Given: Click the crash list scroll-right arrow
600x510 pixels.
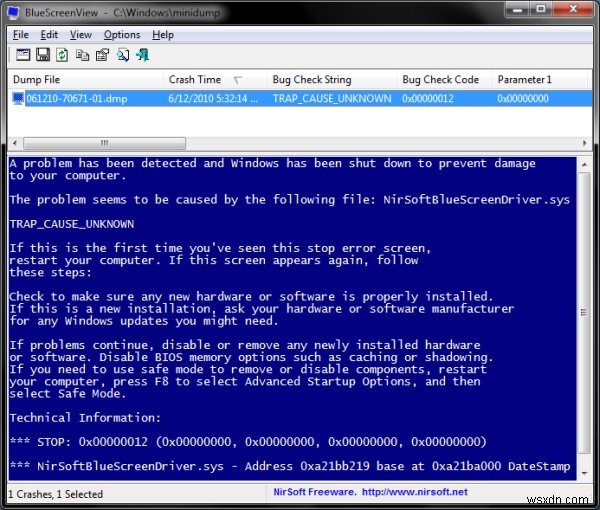Looking at the screenshot, I should pos(584,143).
